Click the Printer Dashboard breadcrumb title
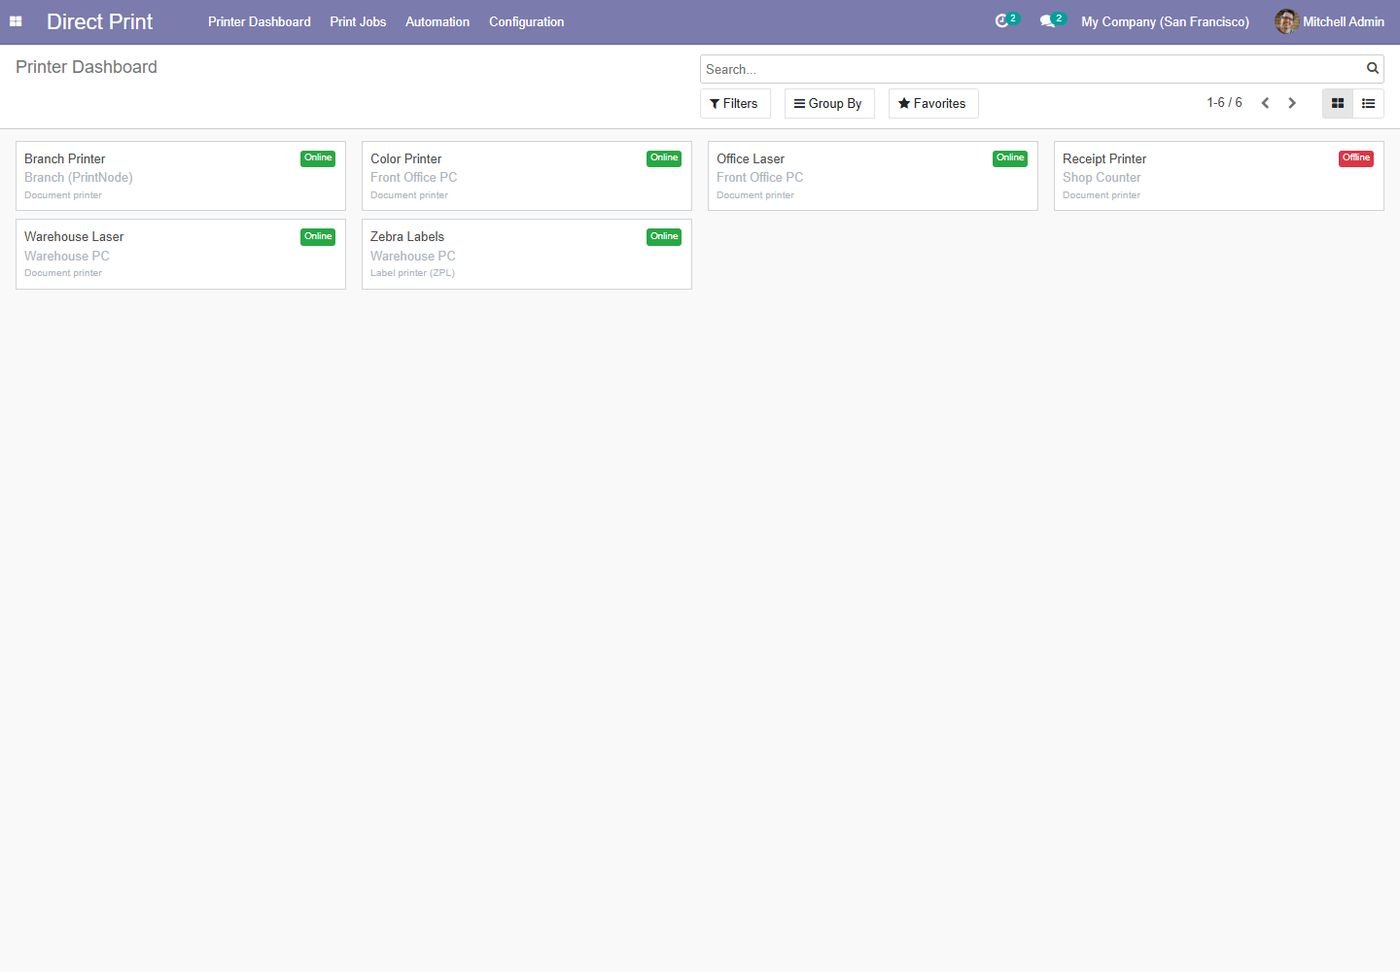 (x=86, y=67)
